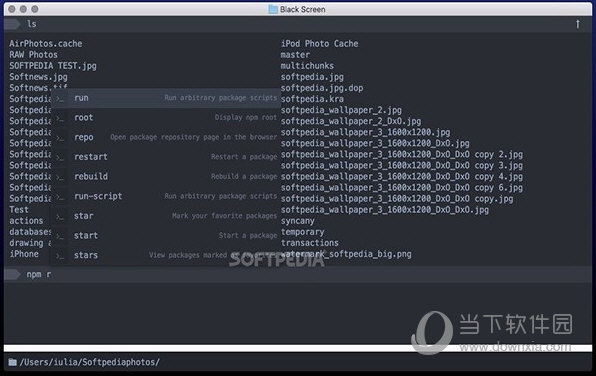596x376 pixels.
Task: Click the terminal icon beside "root"
Action: [x=60, y=119]
